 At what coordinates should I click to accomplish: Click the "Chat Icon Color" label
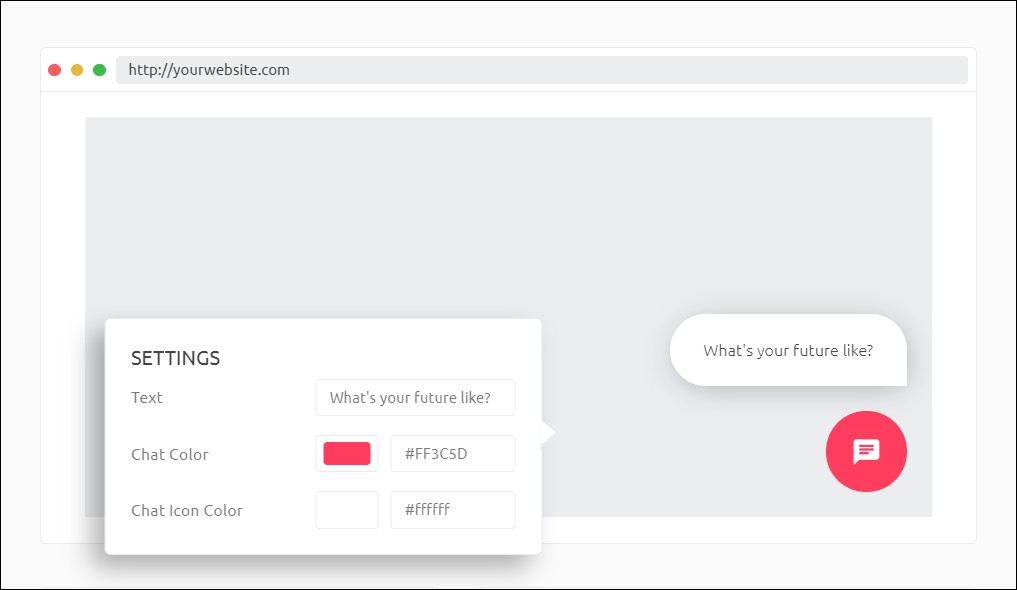pyautogui.click(x=187, y=510)
